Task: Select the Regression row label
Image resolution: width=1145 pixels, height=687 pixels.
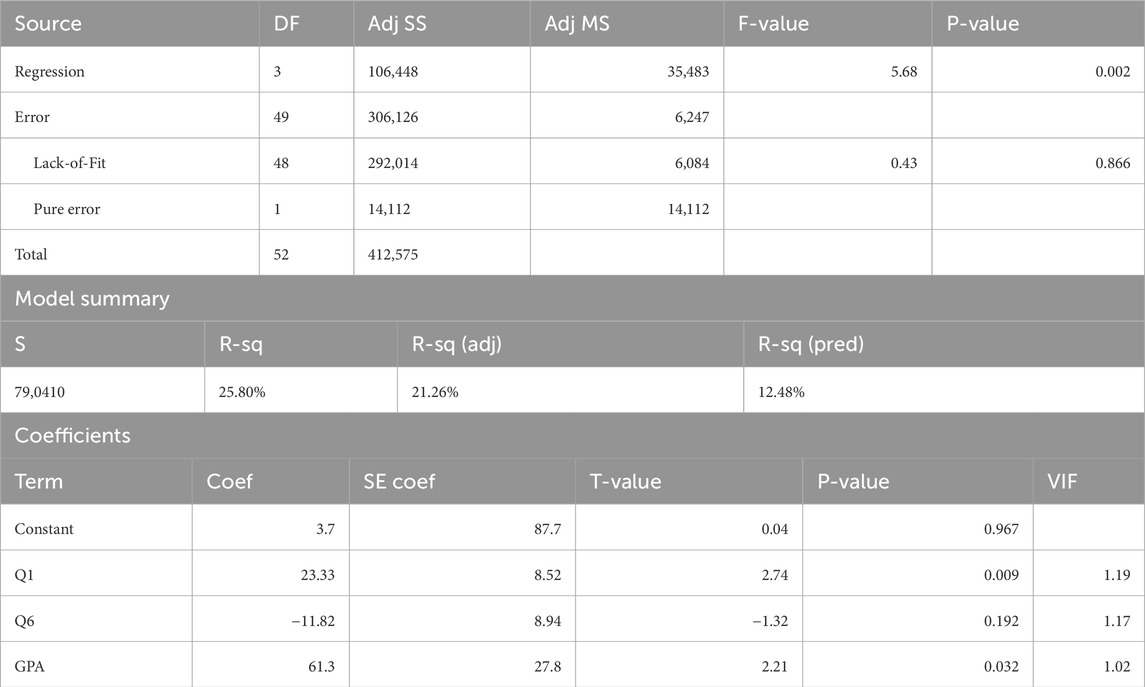Action: (x=49, y=72)
